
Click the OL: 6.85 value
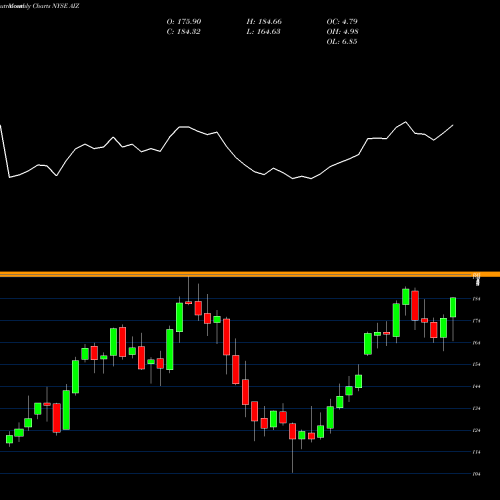[x=342, y=42]
